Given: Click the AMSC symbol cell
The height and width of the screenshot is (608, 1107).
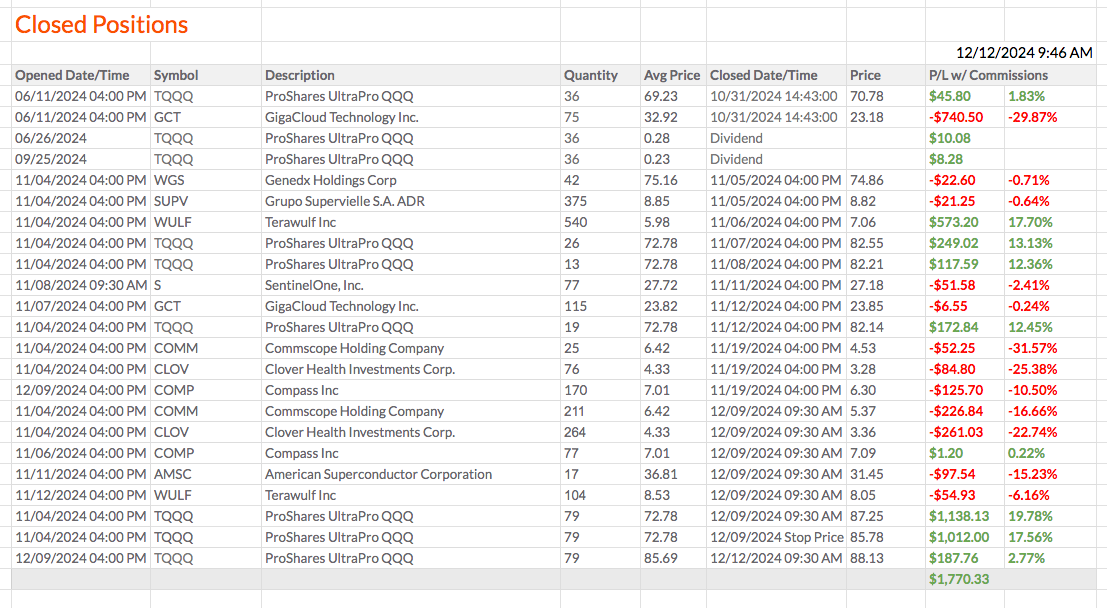Looking at the screenshot, I should click(174, 474).
